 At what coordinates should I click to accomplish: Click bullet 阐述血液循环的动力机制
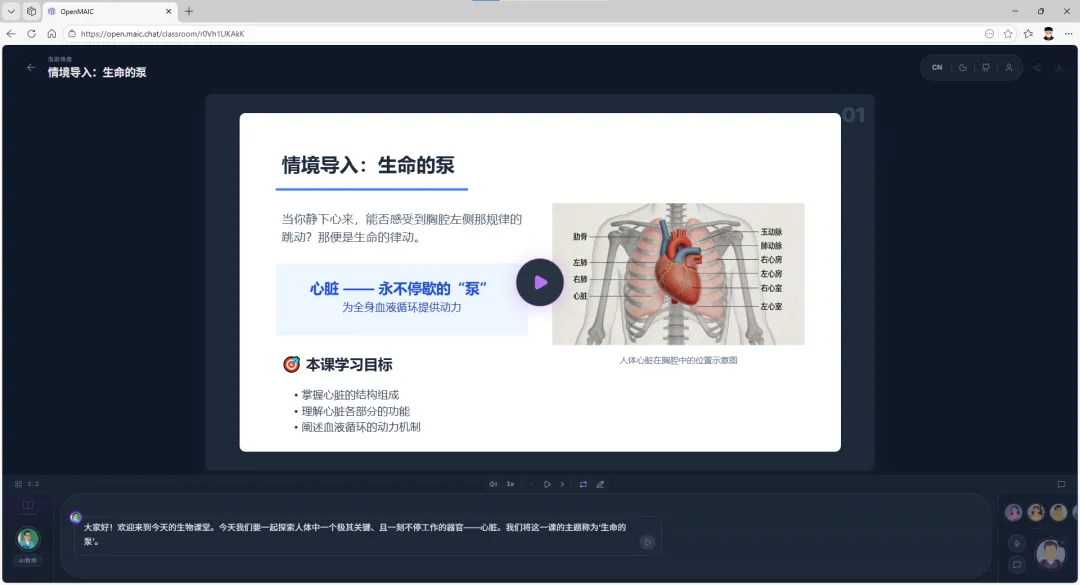(361, 427)
